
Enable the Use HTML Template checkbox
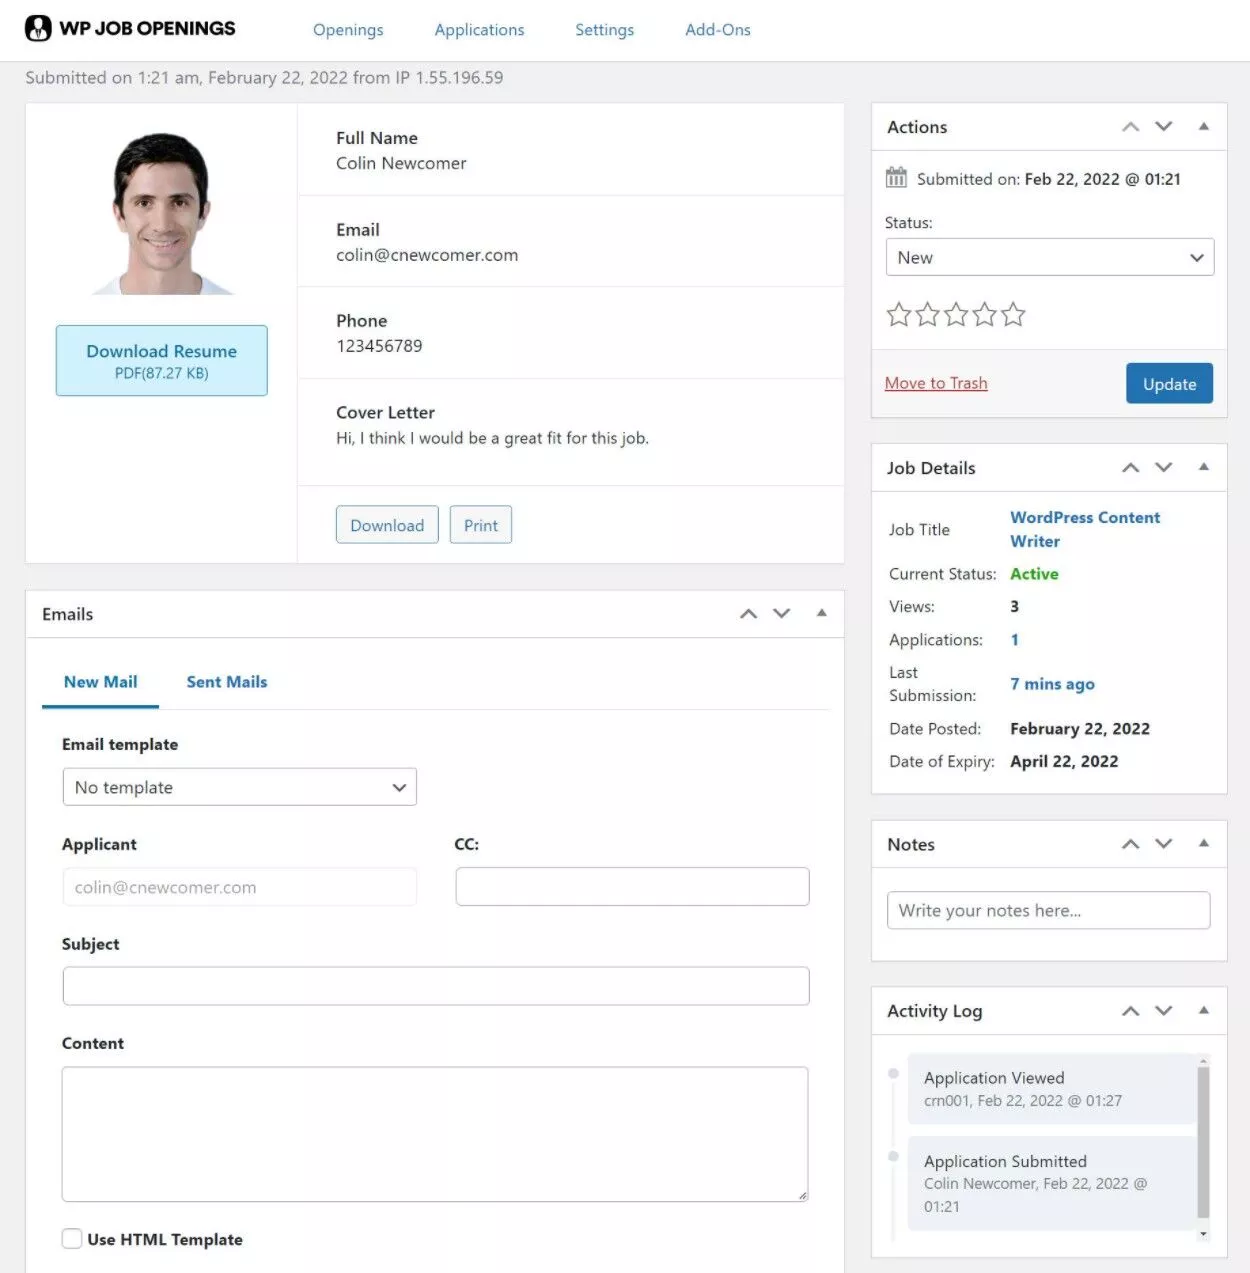pyautogui.click(x=72, y=1239)
